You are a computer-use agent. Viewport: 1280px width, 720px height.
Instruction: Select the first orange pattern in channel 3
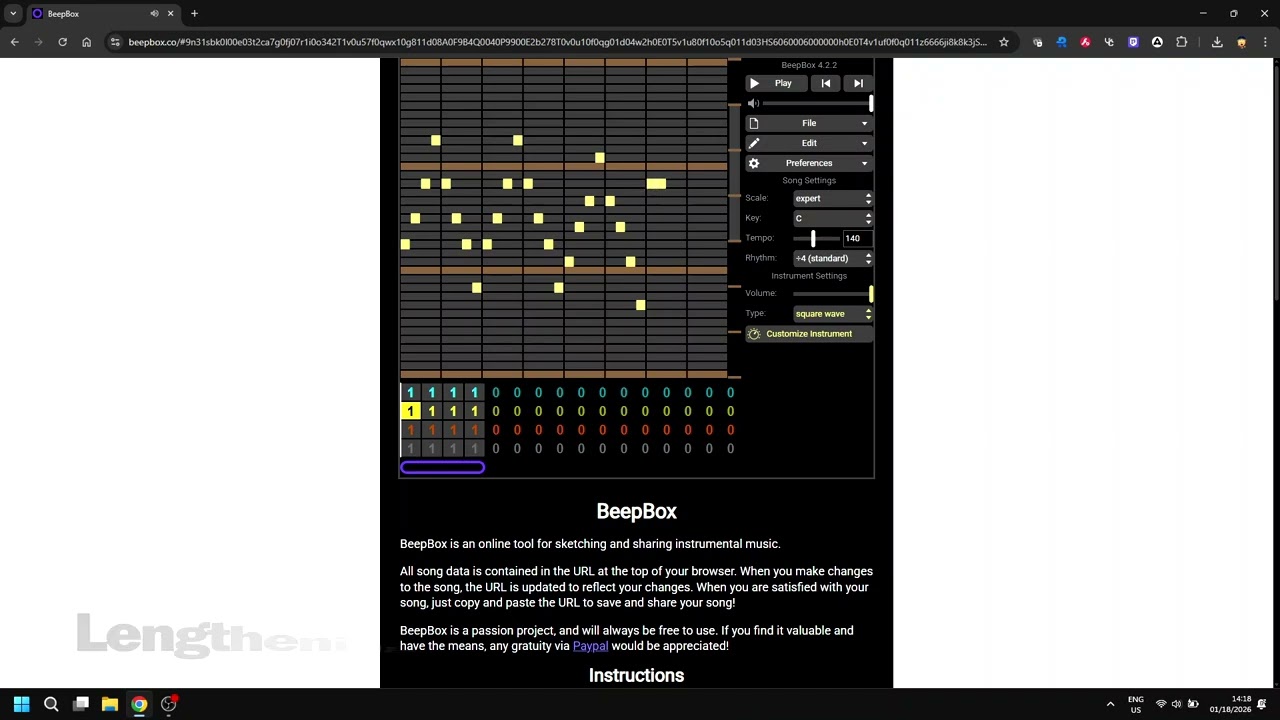click(x=410, y=430)
